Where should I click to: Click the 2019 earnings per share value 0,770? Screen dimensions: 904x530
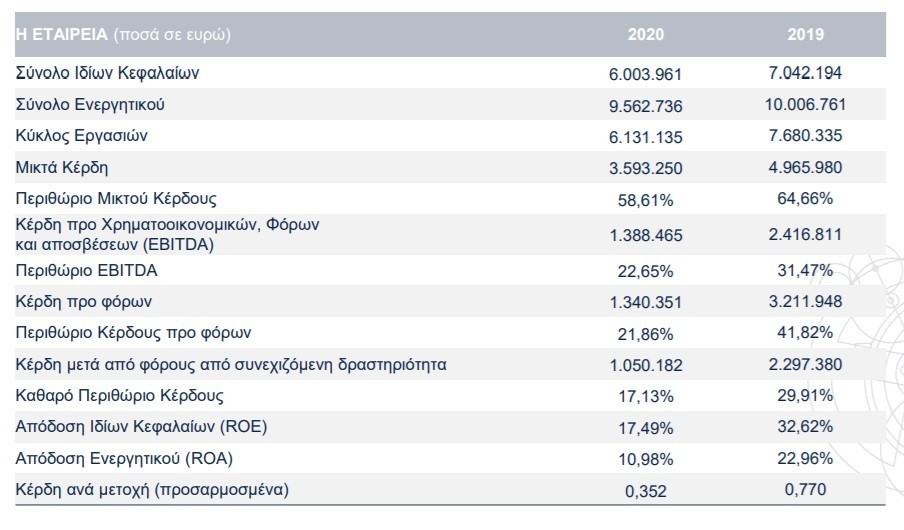(x=805, y=490)
